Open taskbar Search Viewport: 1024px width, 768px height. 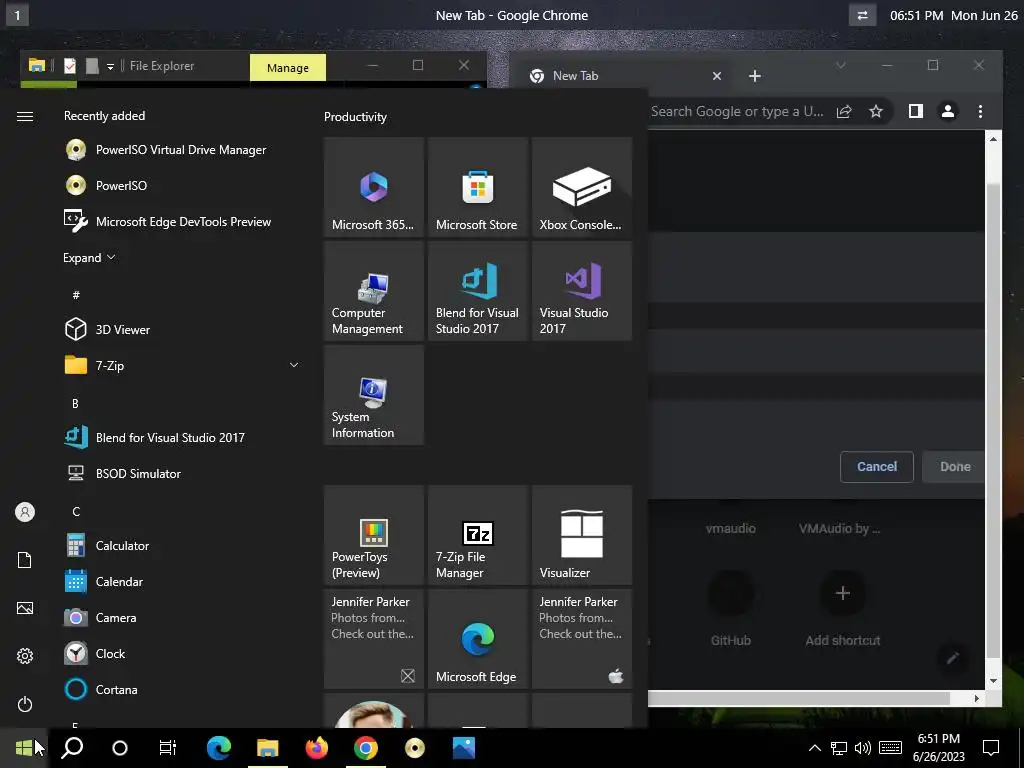click(72, 748)
